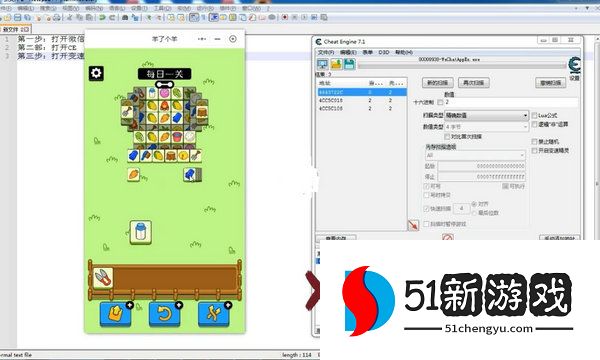This screenshot has width=600, height=360.
Task: Select the third address row in results list
Action: [x=362, y=108]
